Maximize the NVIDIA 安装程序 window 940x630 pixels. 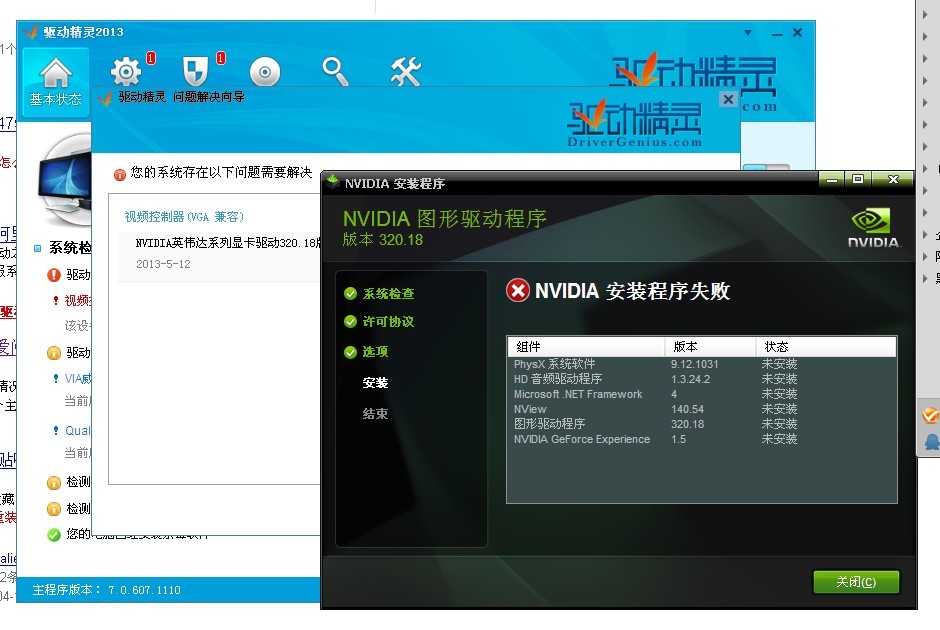[x=858, y=179]
